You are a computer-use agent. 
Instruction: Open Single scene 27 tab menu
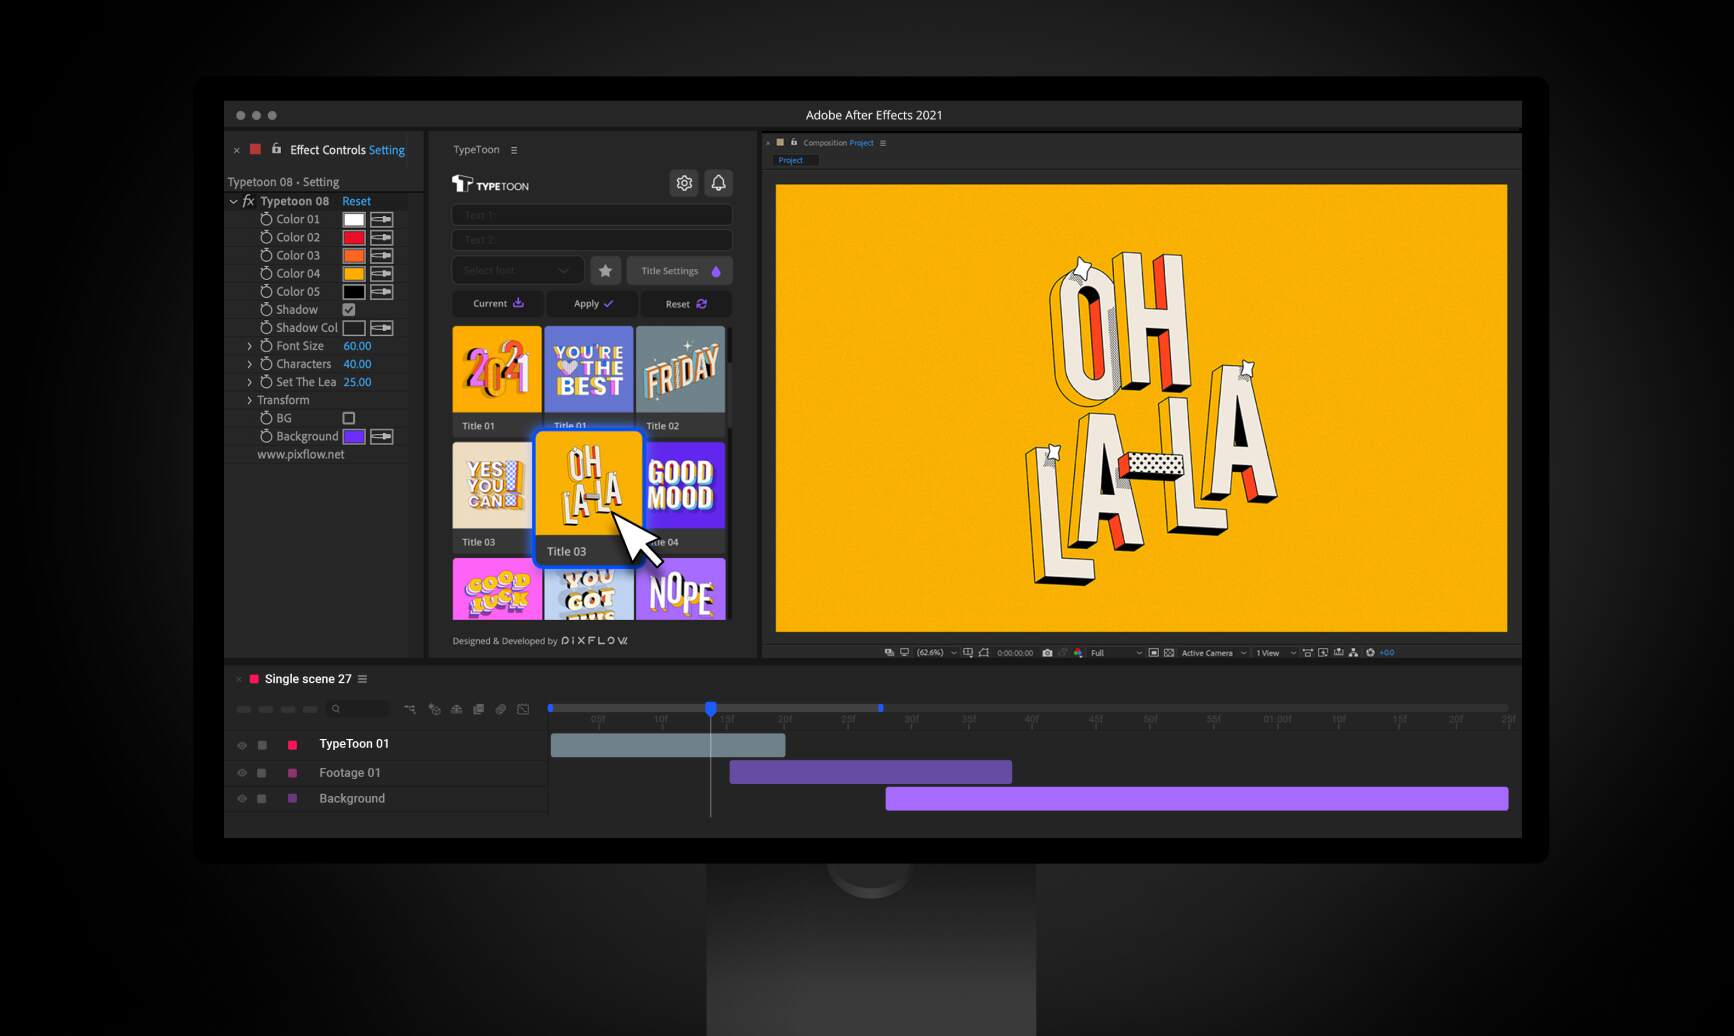363,679
